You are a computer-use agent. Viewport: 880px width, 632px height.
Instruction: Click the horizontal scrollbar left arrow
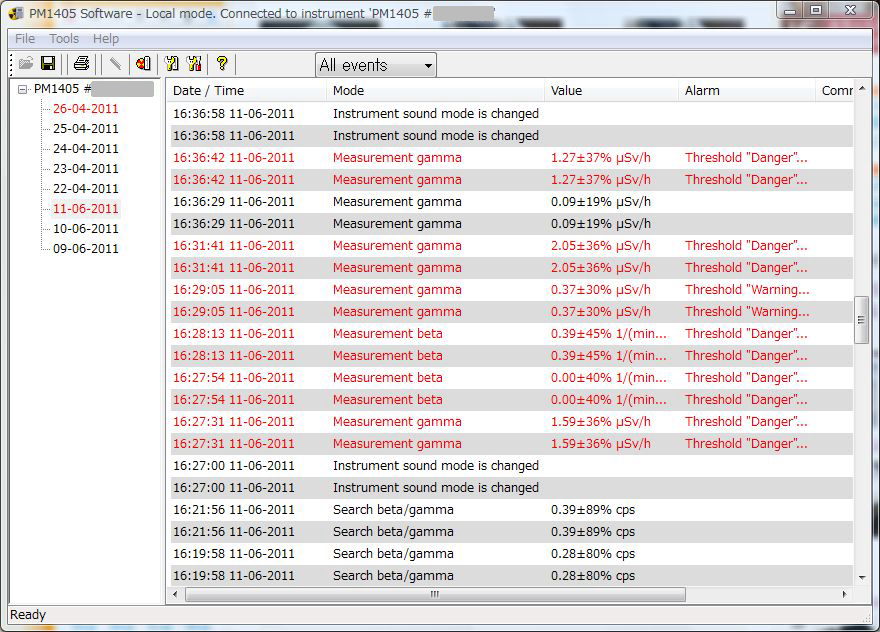pos(175,594)
